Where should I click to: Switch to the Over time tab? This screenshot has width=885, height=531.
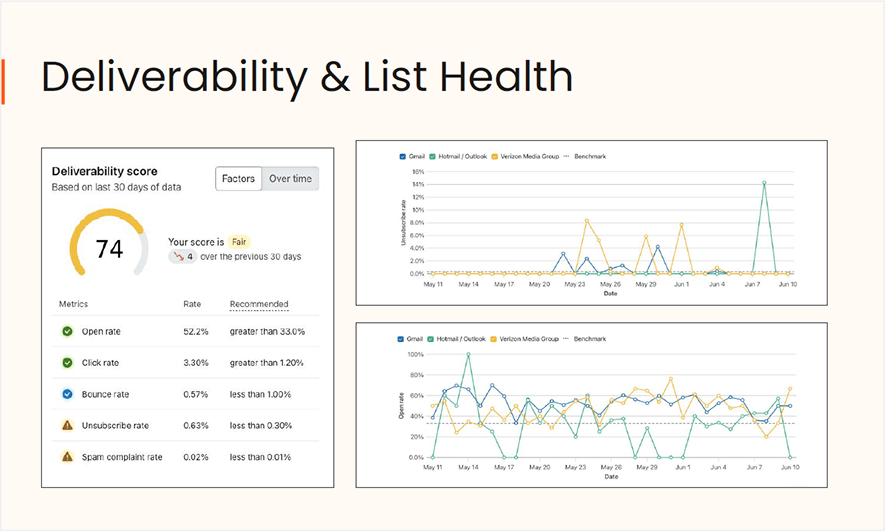pyautogui.click(x=290, y=179)
